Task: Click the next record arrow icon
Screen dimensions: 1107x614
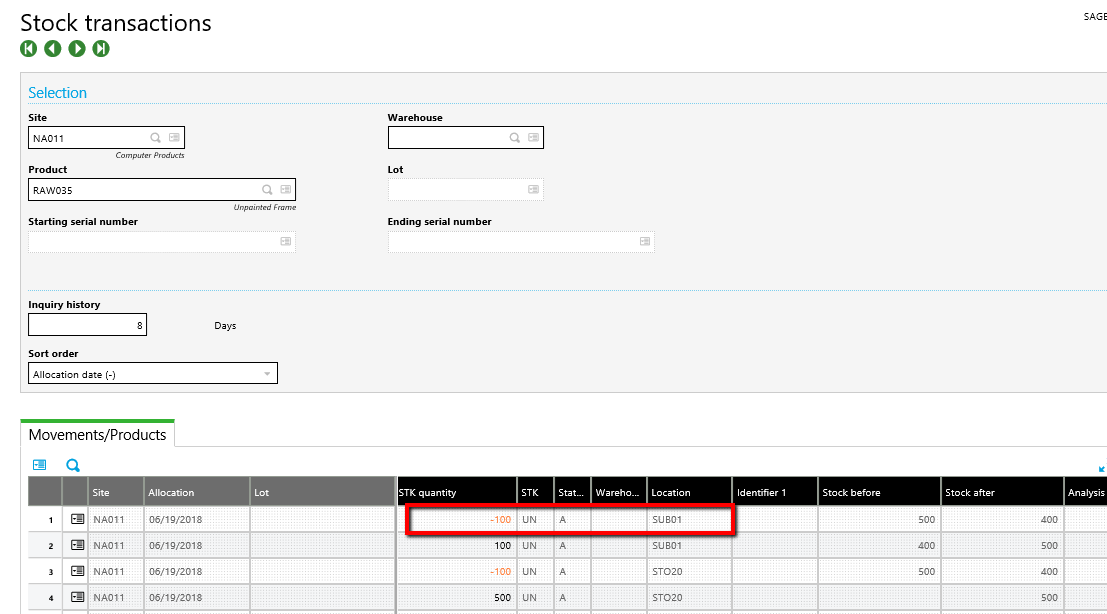Action: [77, 49]
